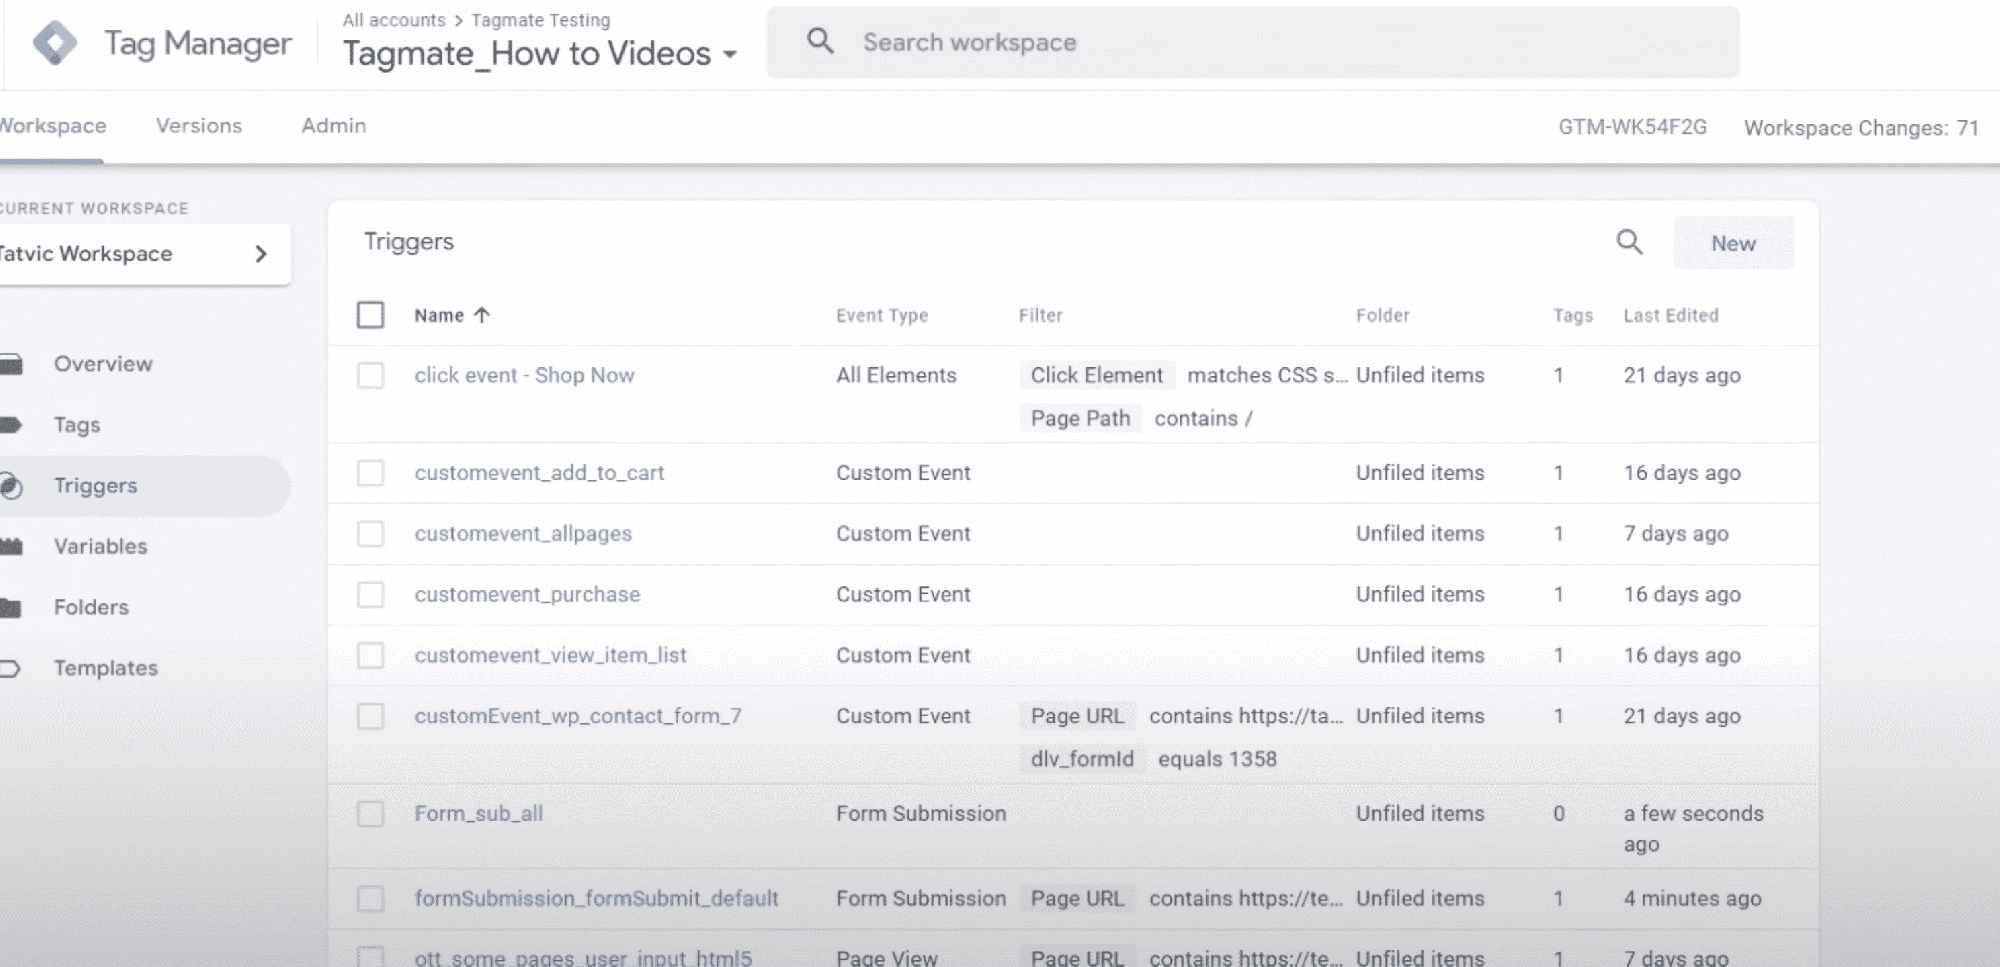The image size is (2000, 967).
Task: Check the customevent_purchase row checkbox
Action: pyautogui.click(x=371, y=595)
